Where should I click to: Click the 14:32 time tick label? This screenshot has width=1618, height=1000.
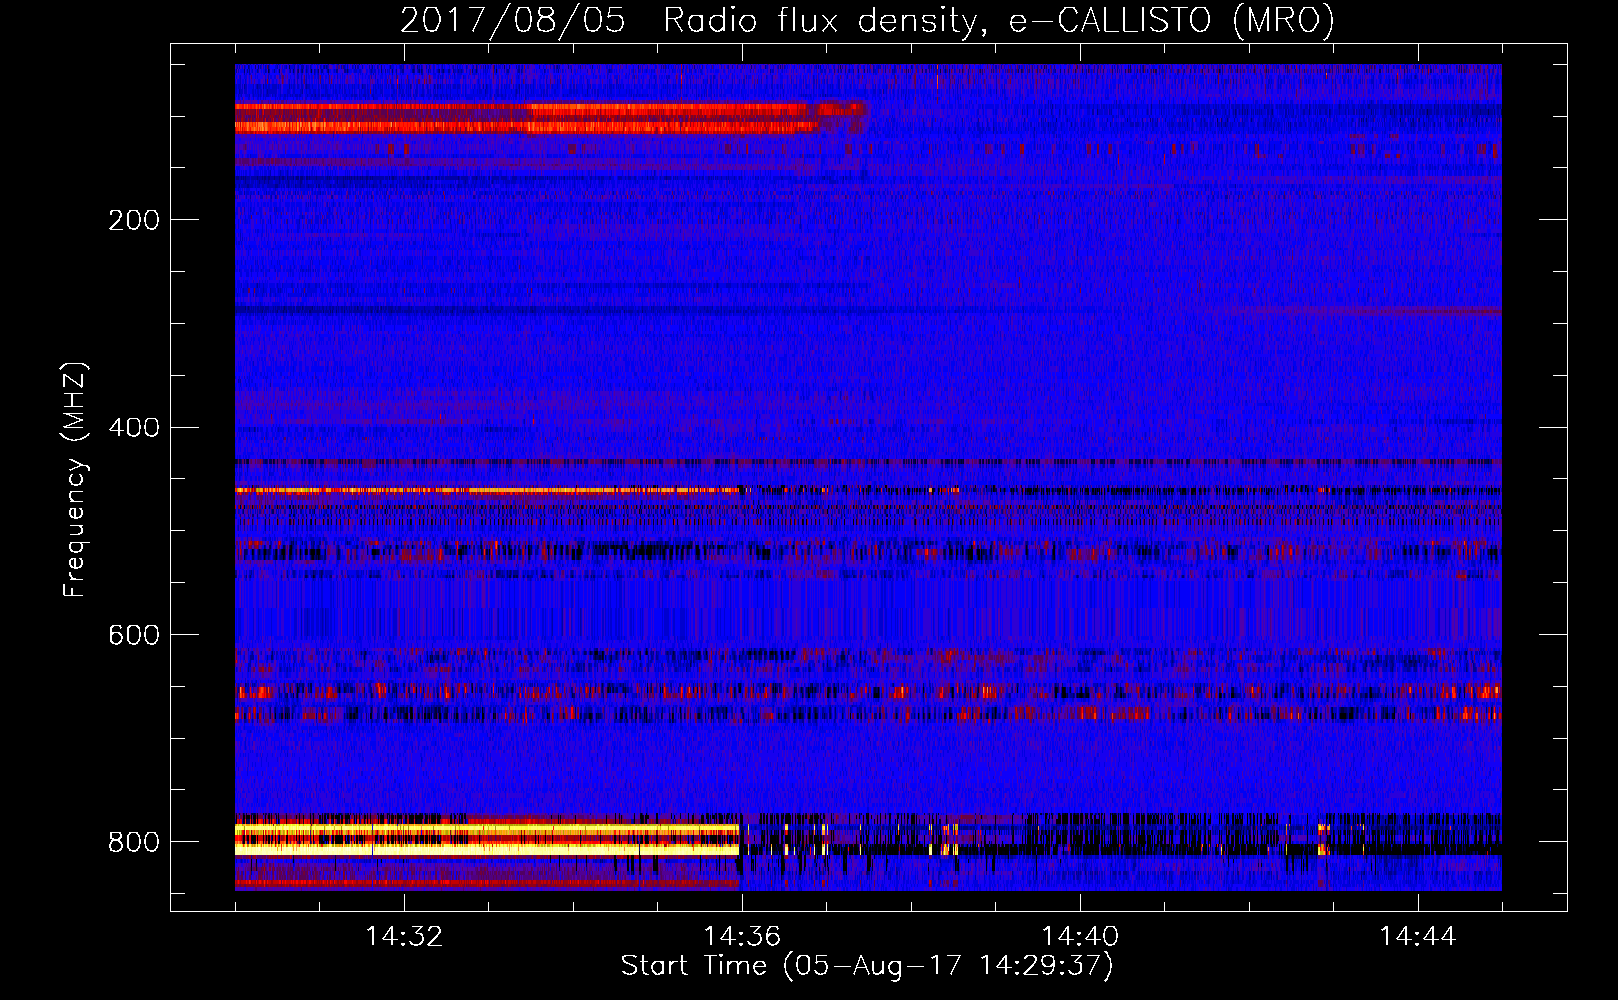click(x=404, y=936)
